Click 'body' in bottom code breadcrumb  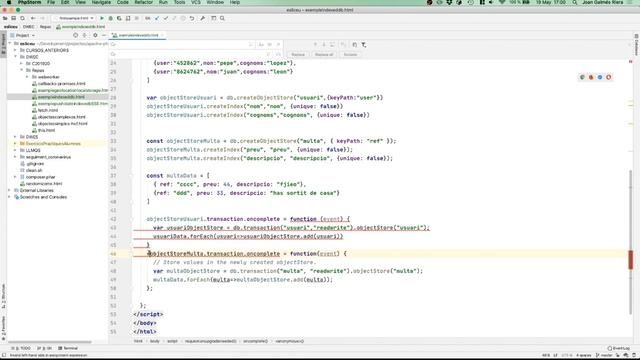(155, 341)
